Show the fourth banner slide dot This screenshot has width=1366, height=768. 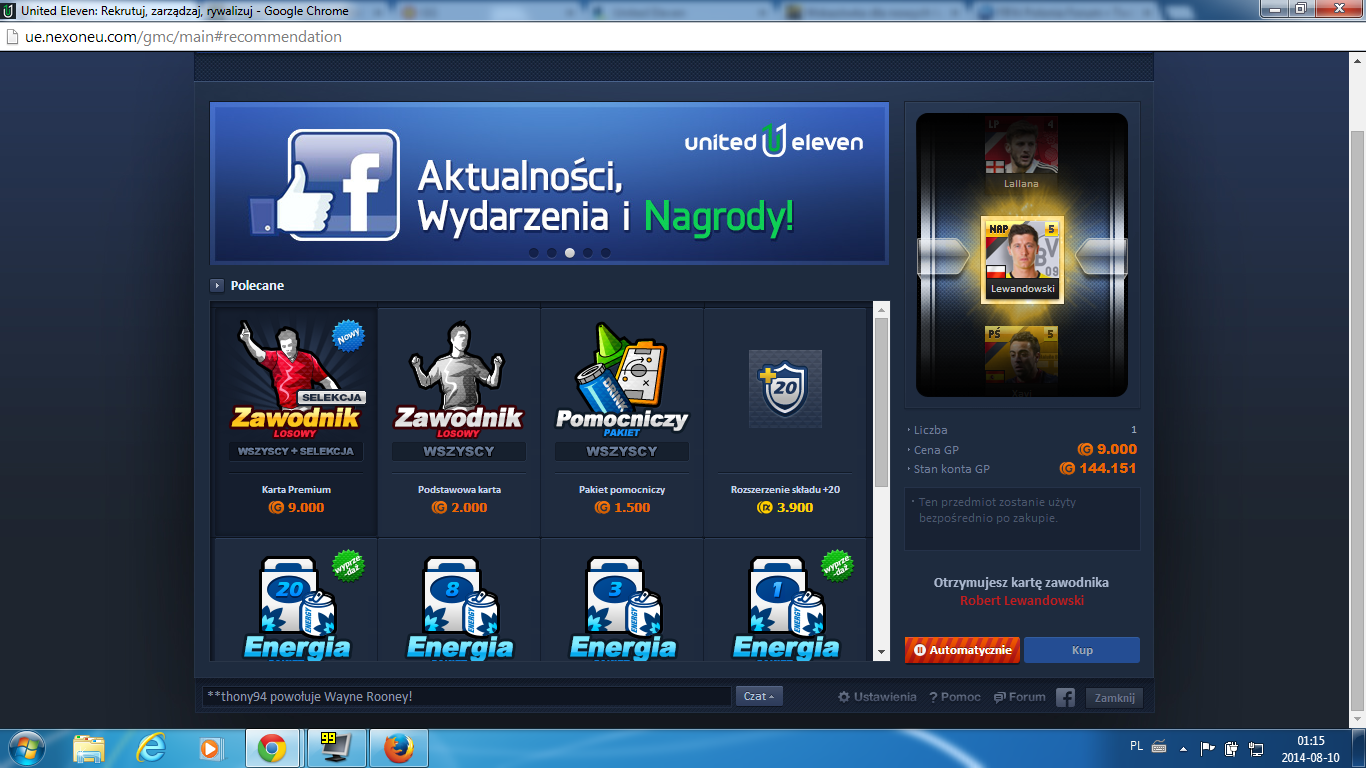pos(588,253)
